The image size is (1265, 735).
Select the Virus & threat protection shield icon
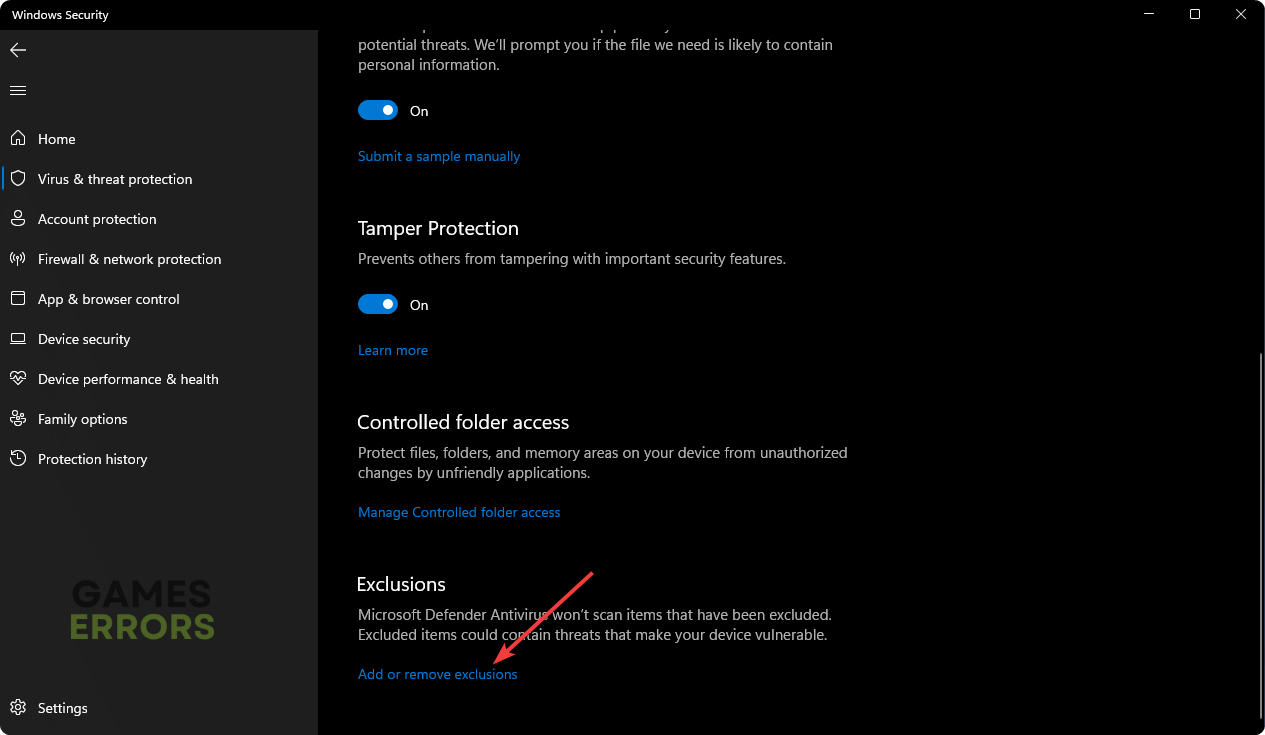pyautogui.click(x=18, y=179)
